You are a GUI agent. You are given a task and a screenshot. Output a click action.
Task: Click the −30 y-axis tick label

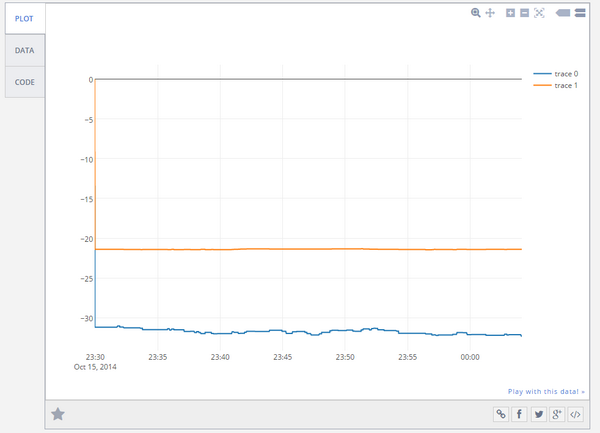(87, 318)
